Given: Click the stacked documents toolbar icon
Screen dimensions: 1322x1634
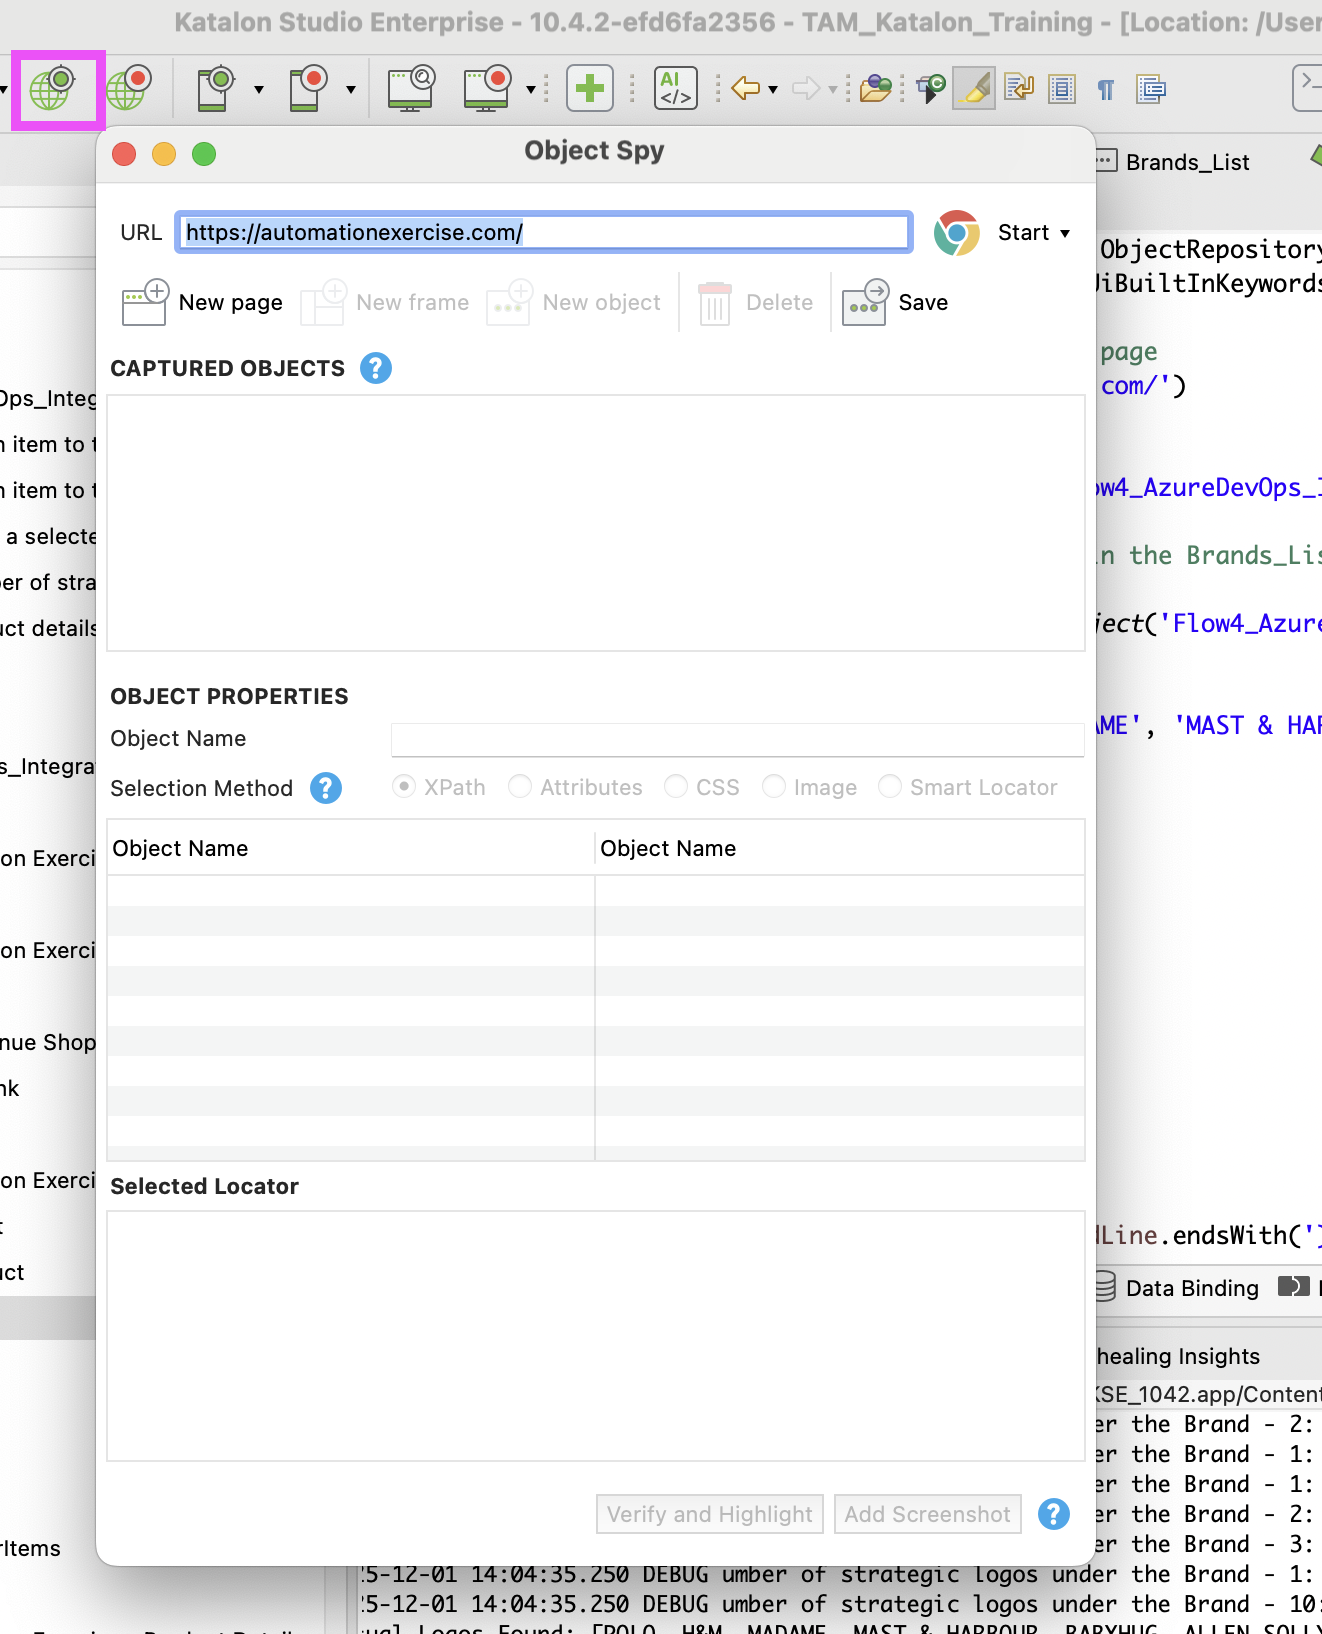Looking at the screenshot, I should point(1151,89).
